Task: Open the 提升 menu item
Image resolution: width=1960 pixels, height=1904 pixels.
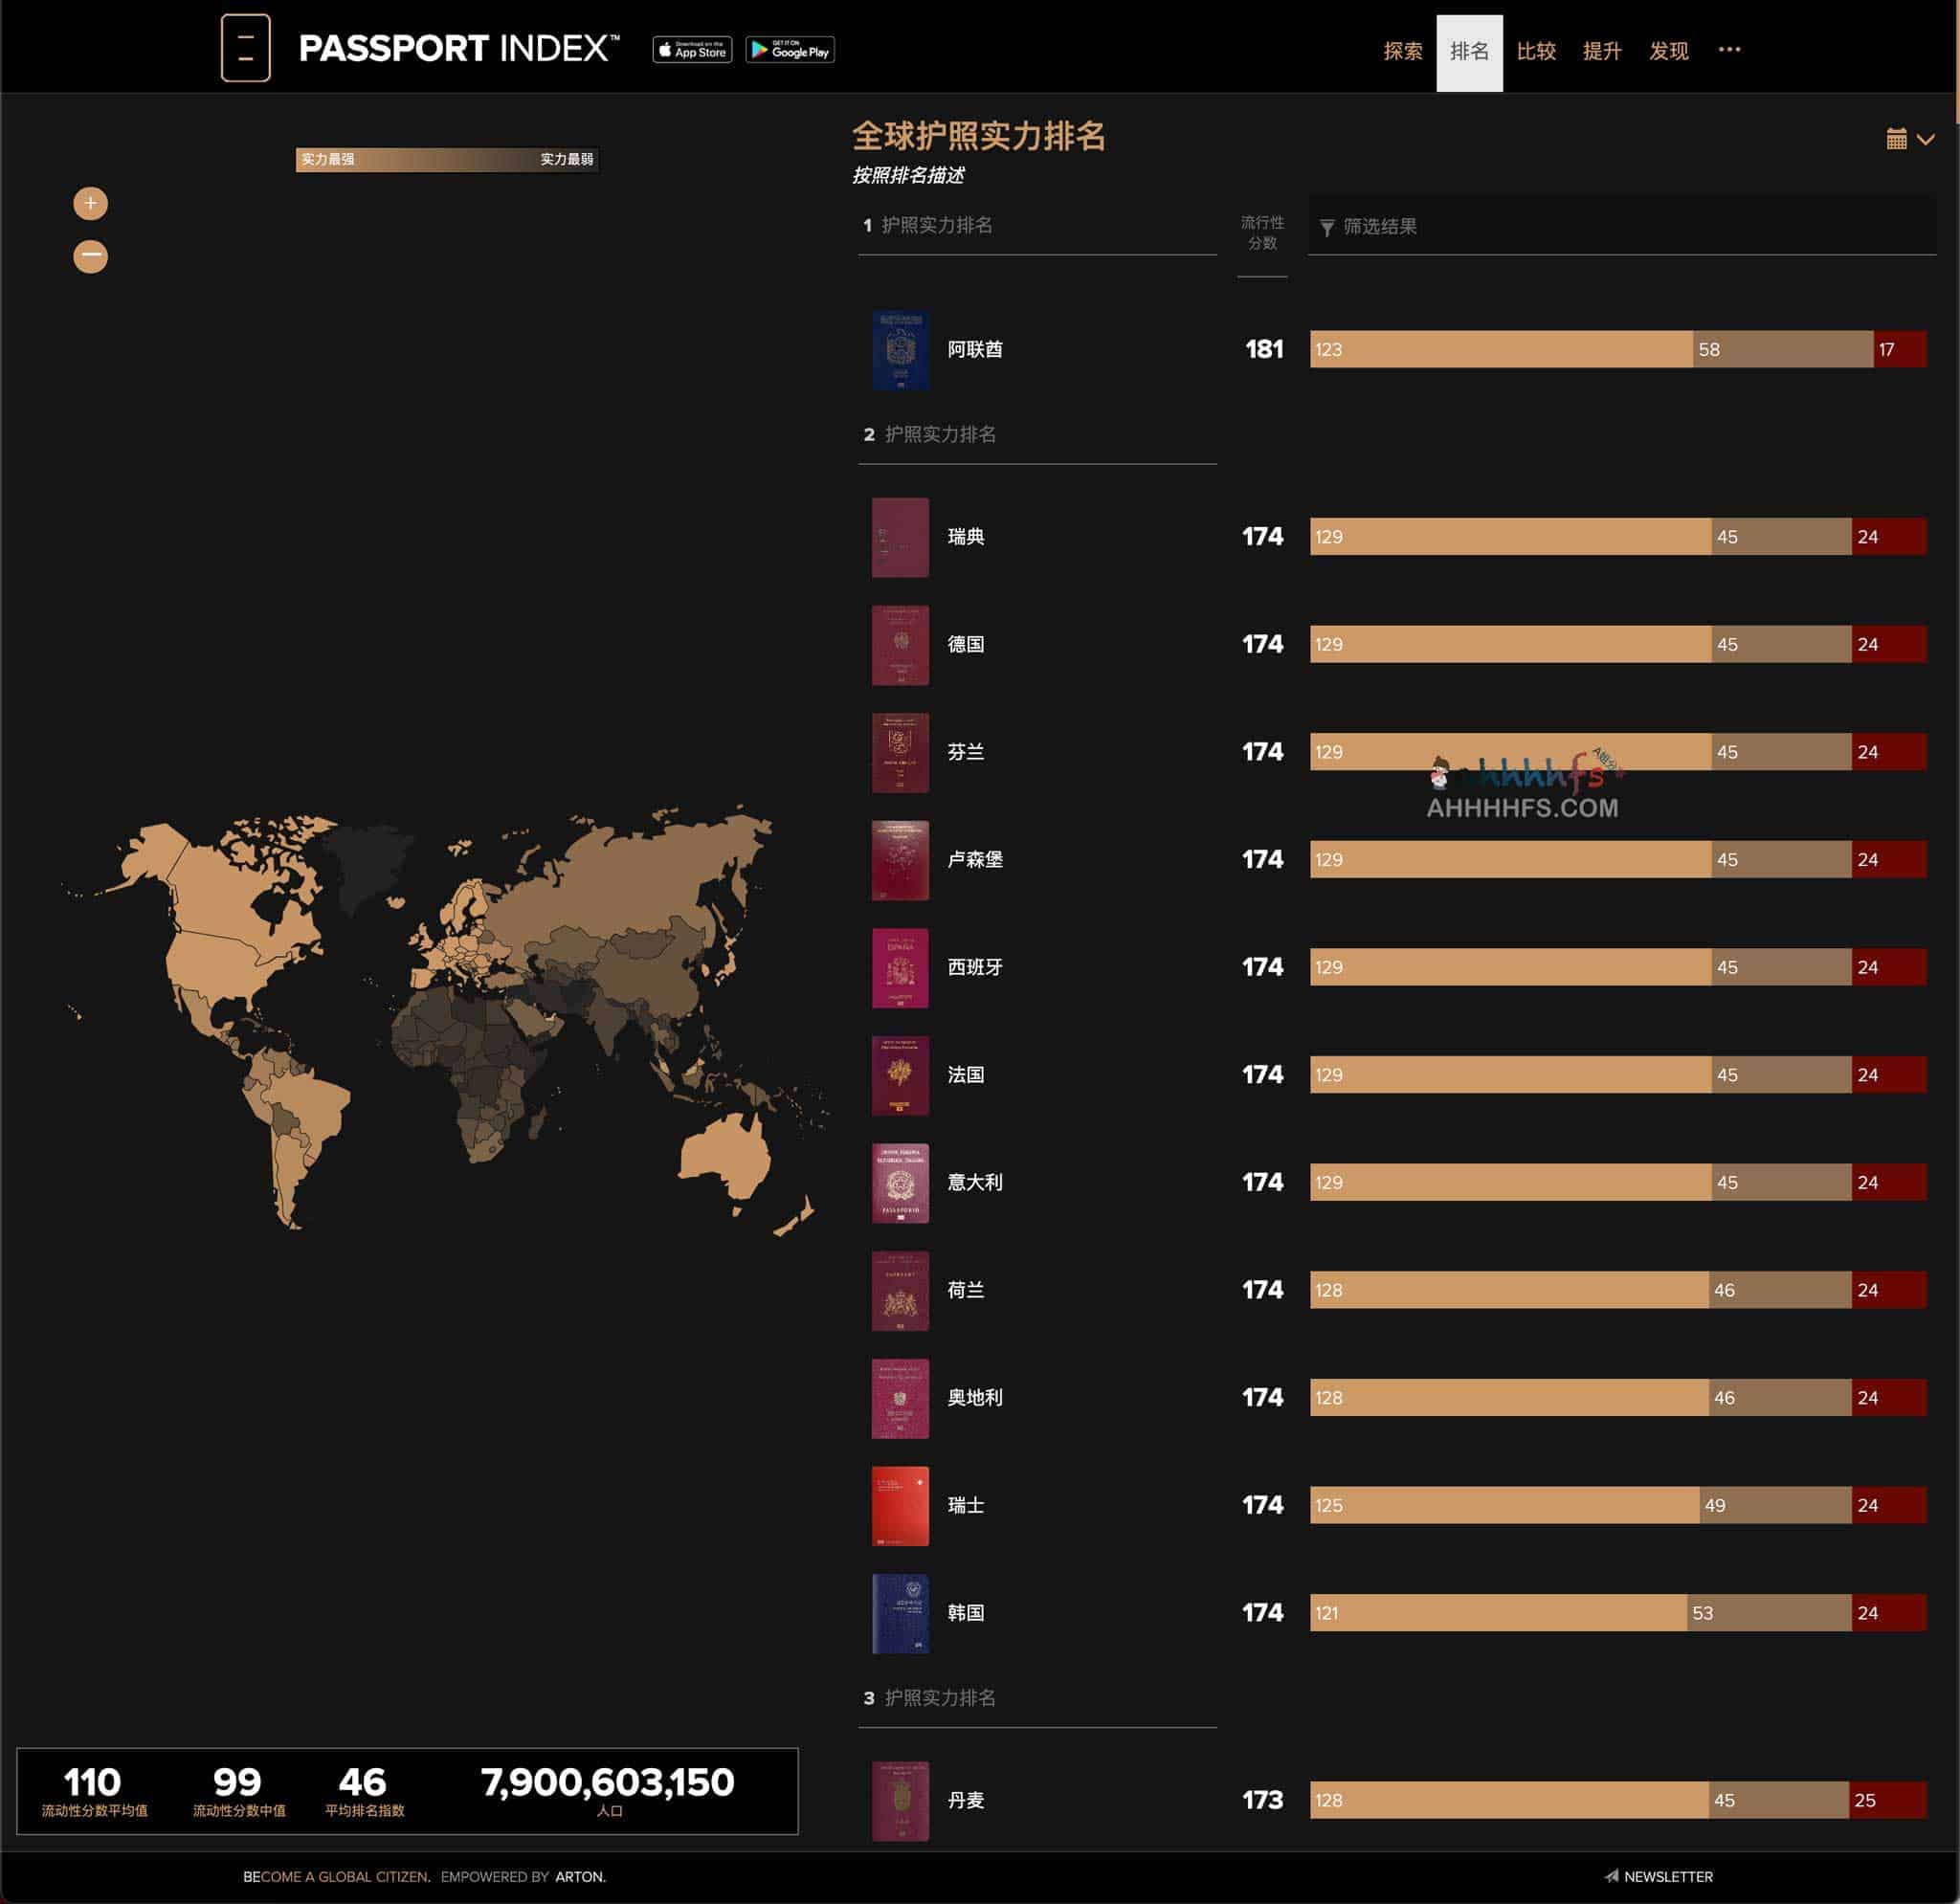Action: pos(1601,51)
